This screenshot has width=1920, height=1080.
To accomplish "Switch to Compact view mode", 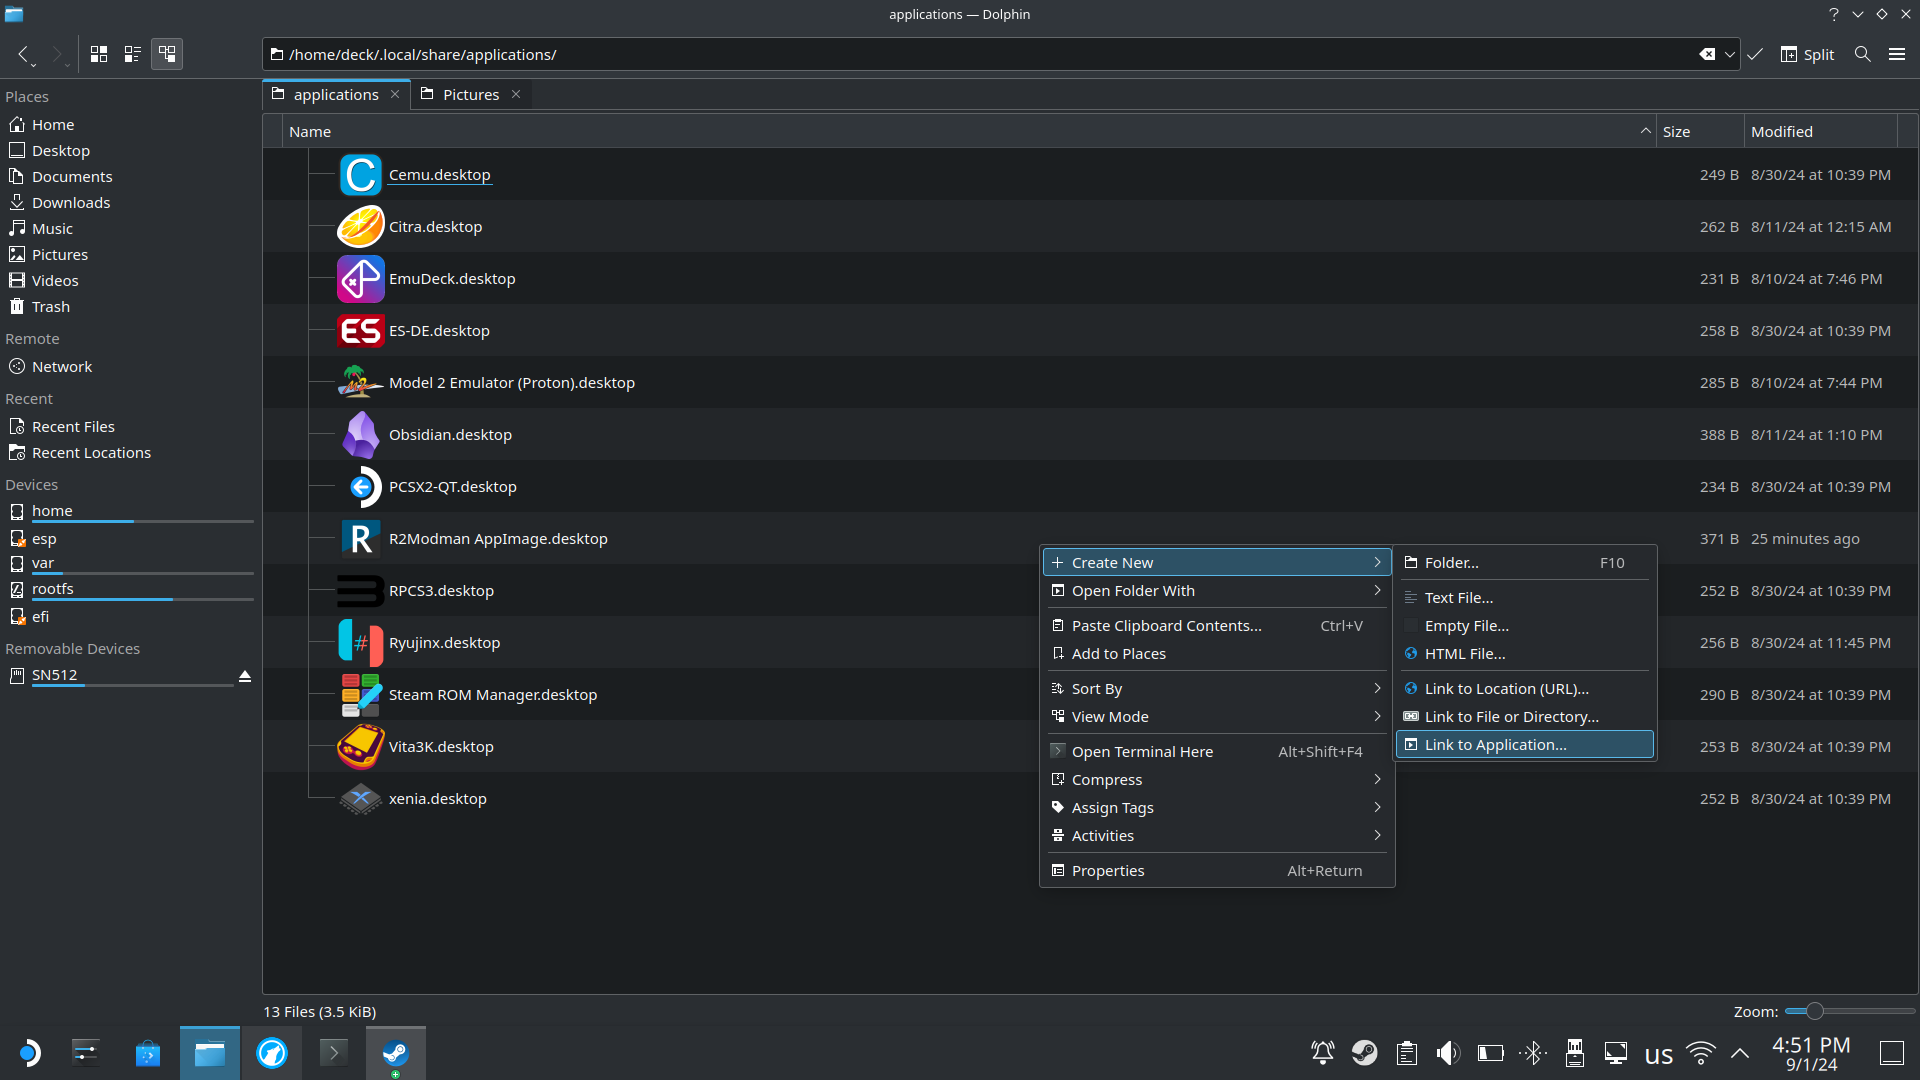I will click(133, 54).
